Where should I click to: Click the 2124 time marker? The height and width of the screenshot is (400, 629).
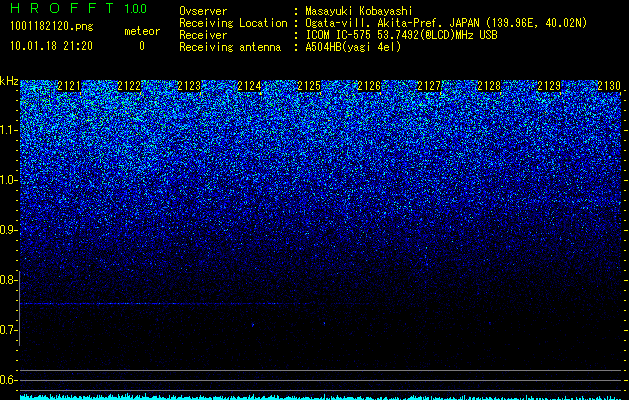tap(249, 86)
